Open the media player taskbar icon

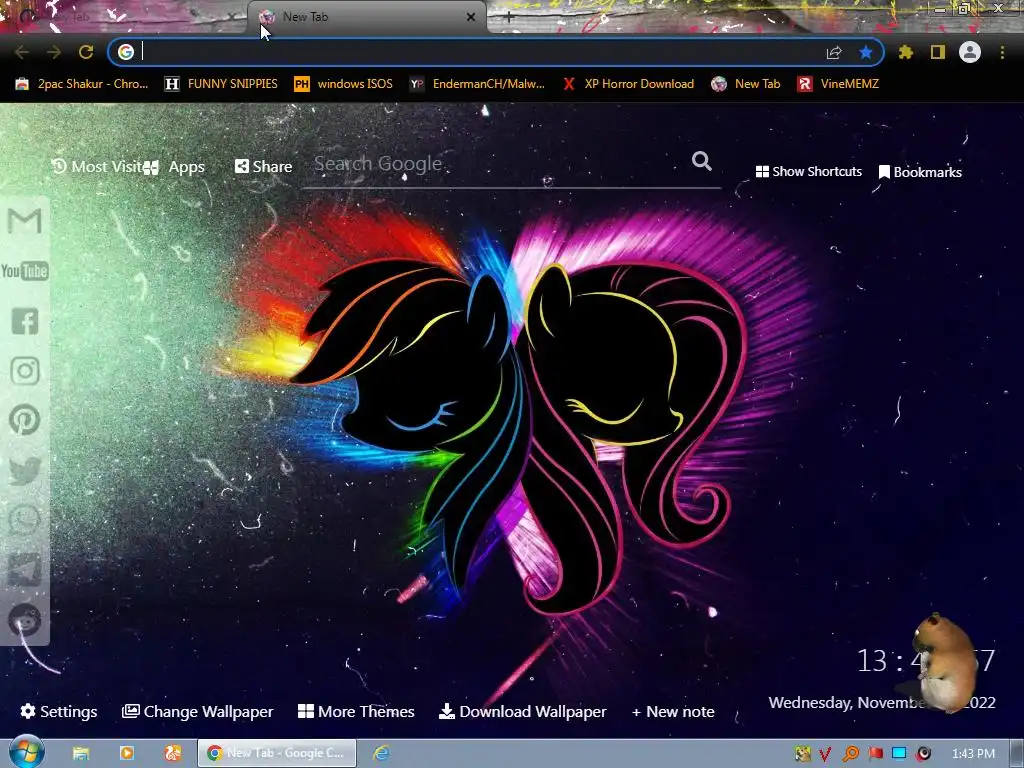coord(127,753)
